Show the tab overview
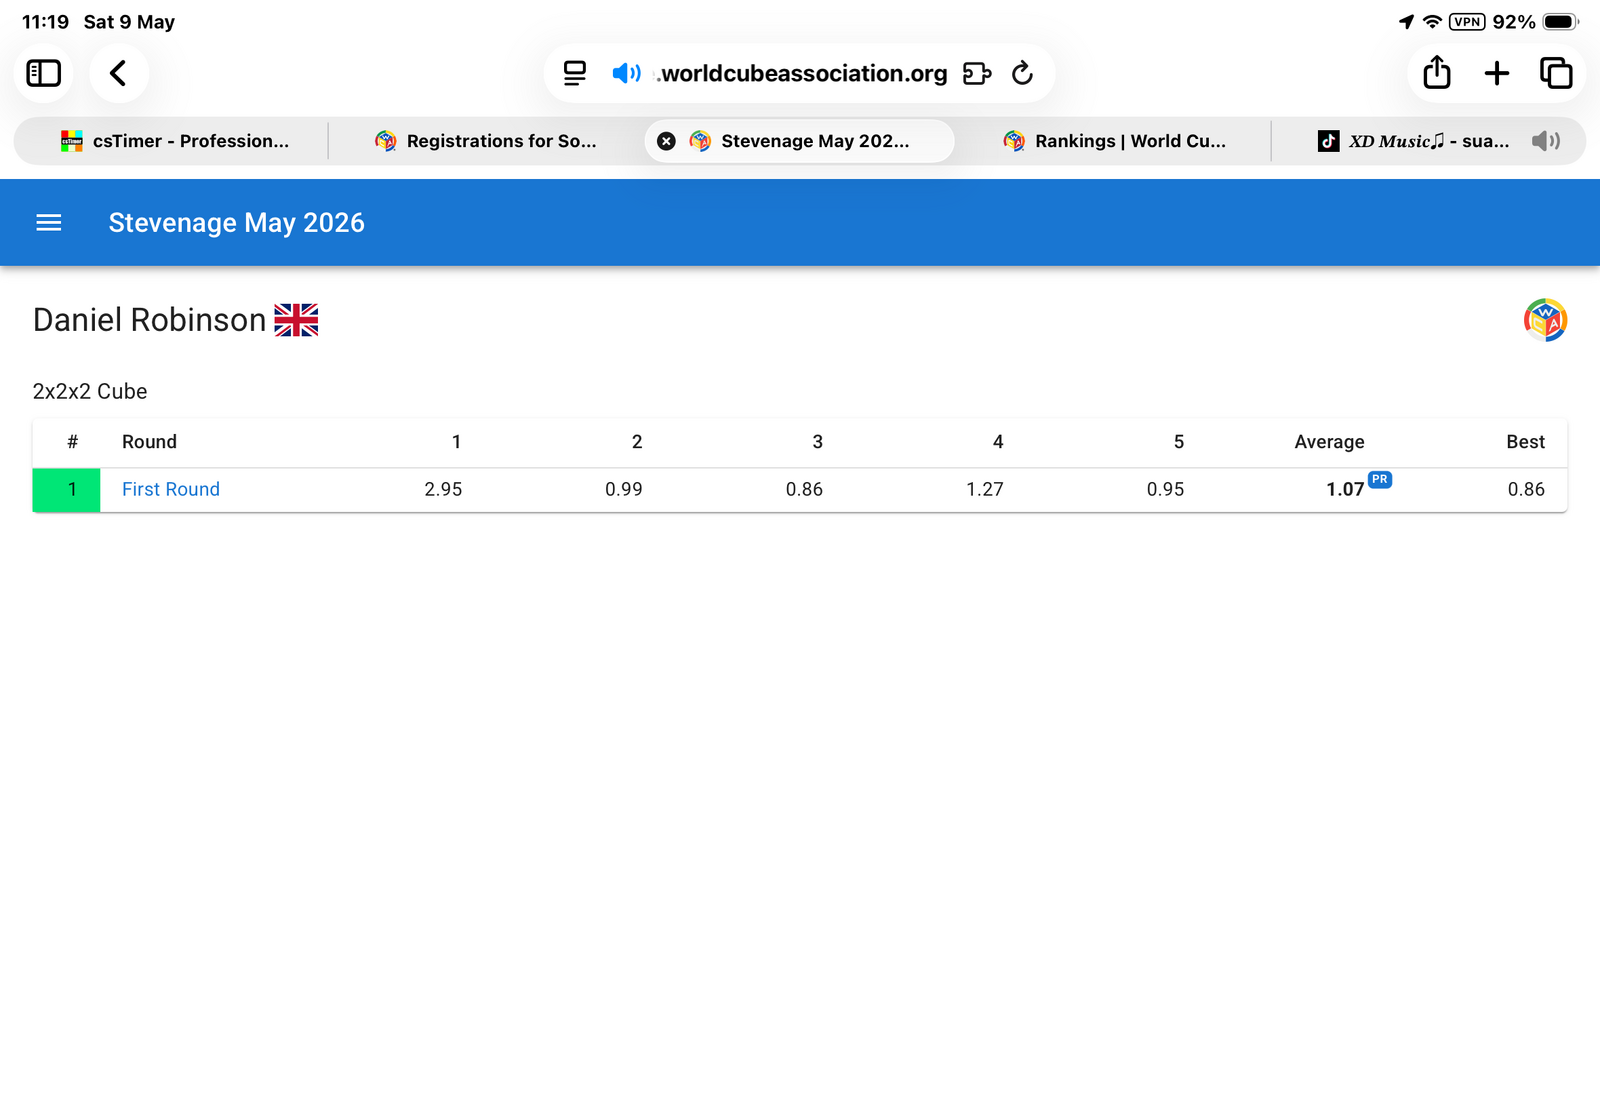The height and width of the screenshot is (1112, 1600). [x=1556, y=73]
